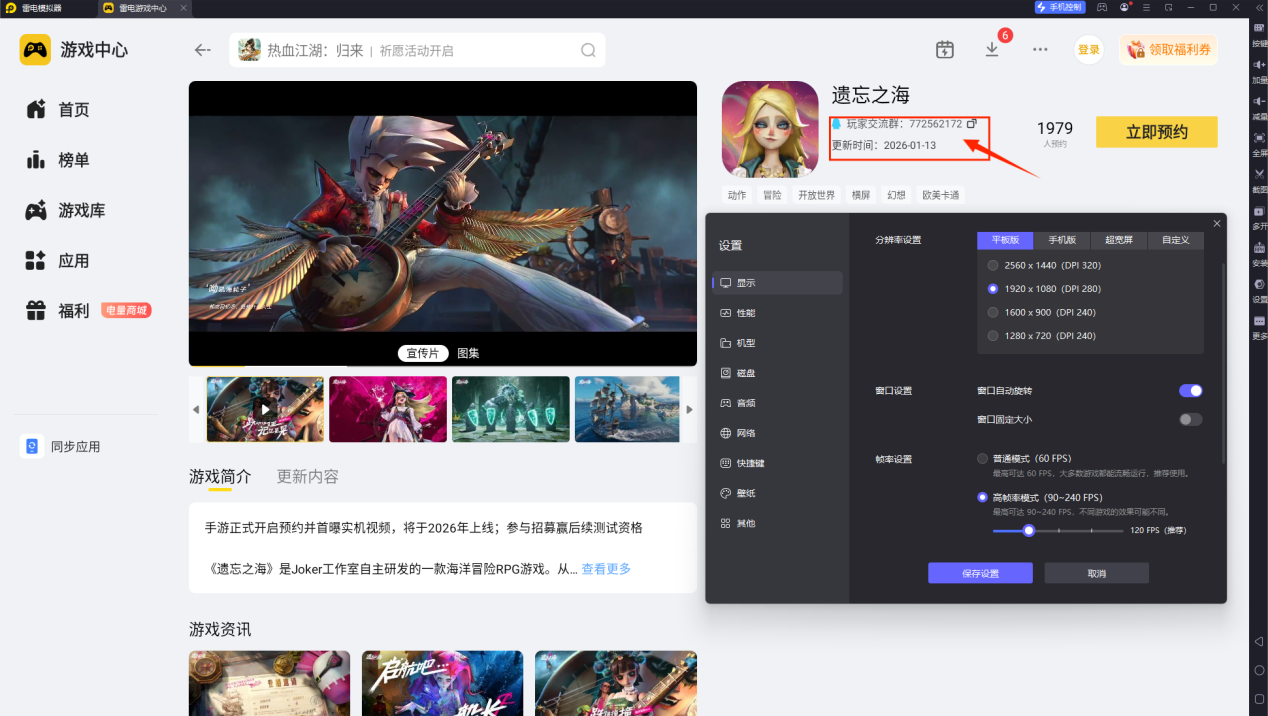
Task: Open the 榜单 rankings section
Action: pos(58,160)
